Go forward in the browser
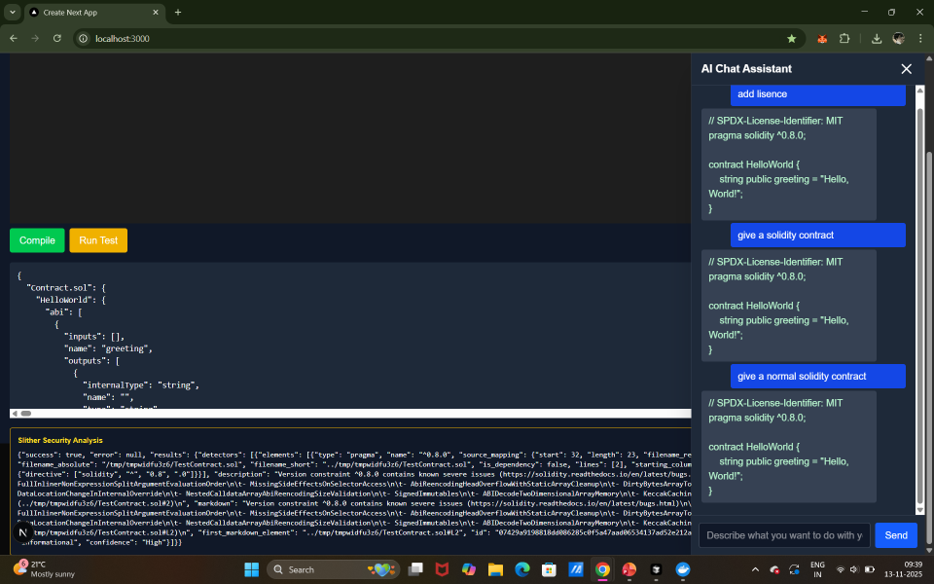Image resolution: width=934 pixels, height=584 pixels. [35, 38]
